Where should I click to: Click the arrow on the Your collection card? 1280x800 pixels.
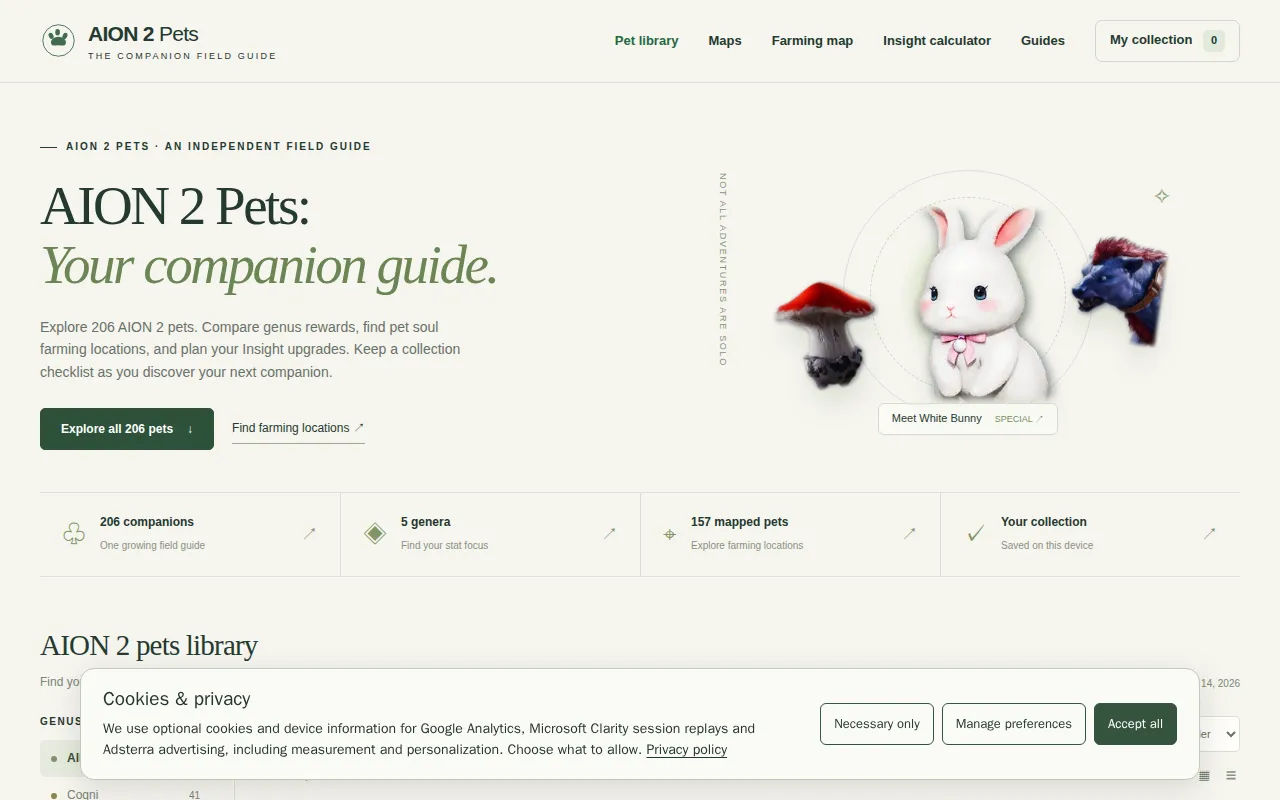(x=1210, y=534)
